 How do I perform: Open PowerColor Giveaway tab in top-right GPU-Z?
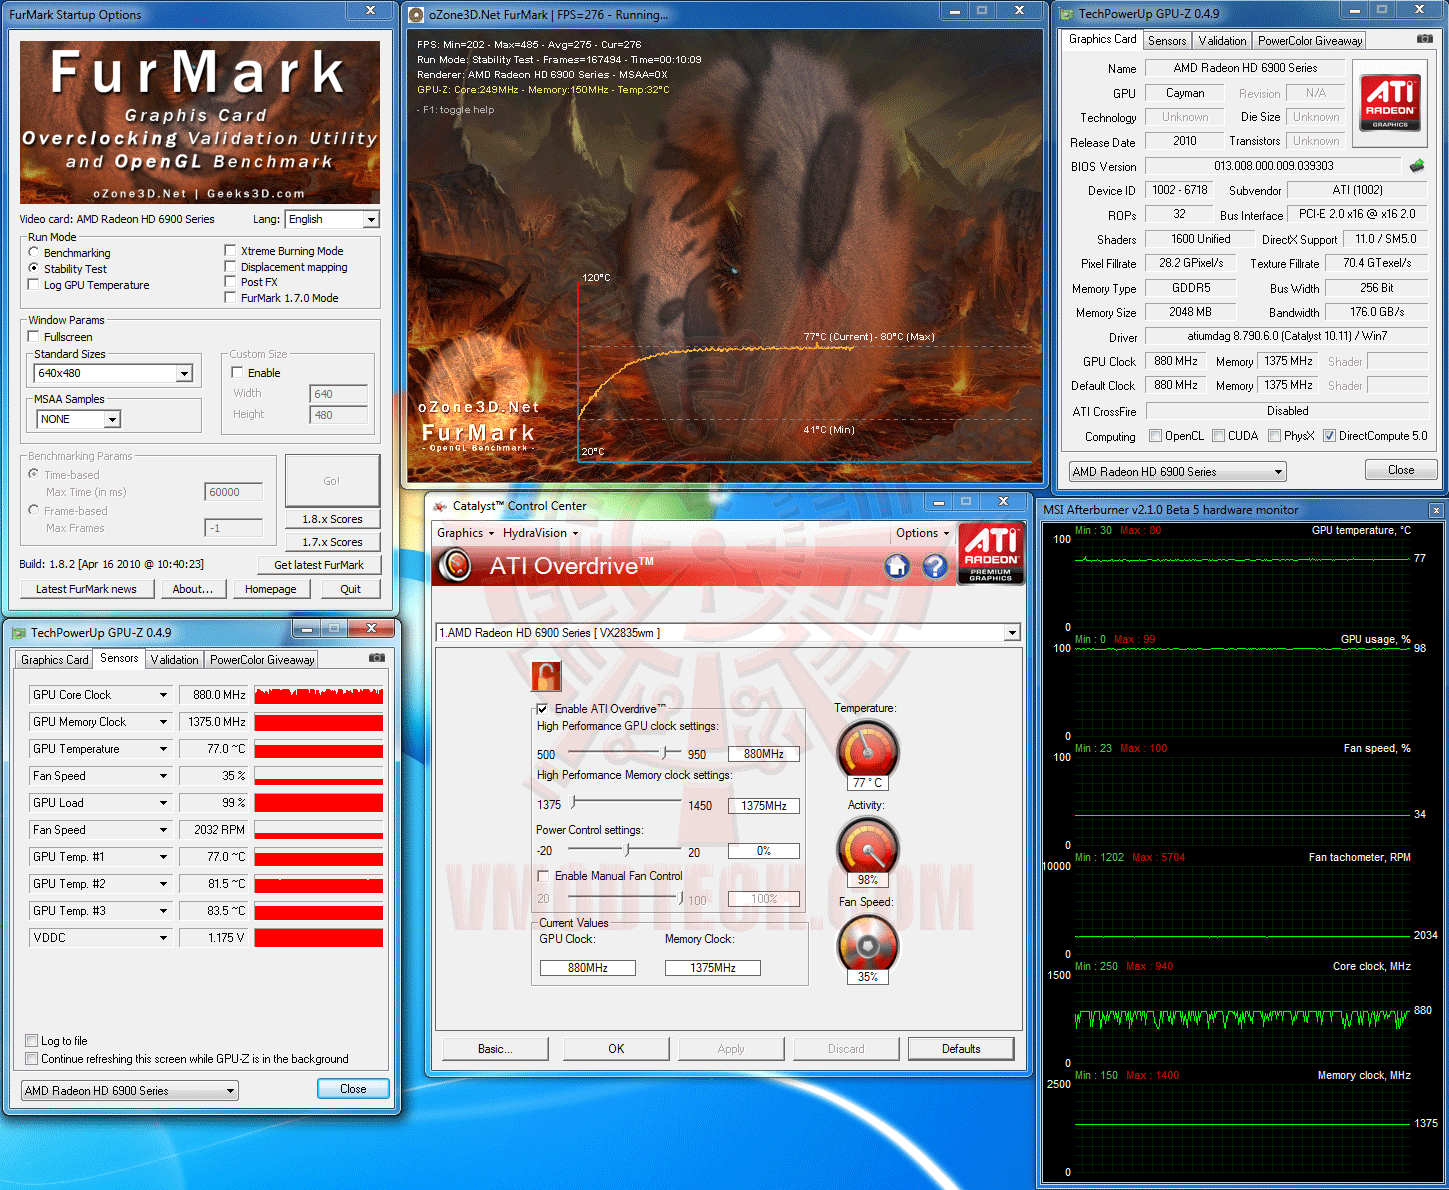tap(1310, 41)
